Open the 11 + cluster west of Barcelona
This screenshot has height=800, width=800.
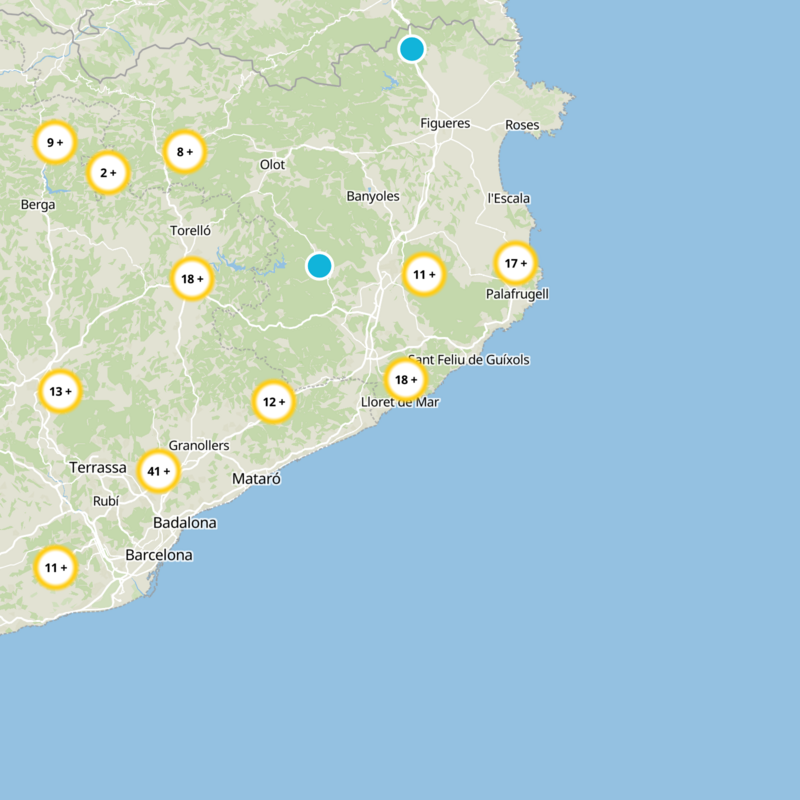(56, 567)
